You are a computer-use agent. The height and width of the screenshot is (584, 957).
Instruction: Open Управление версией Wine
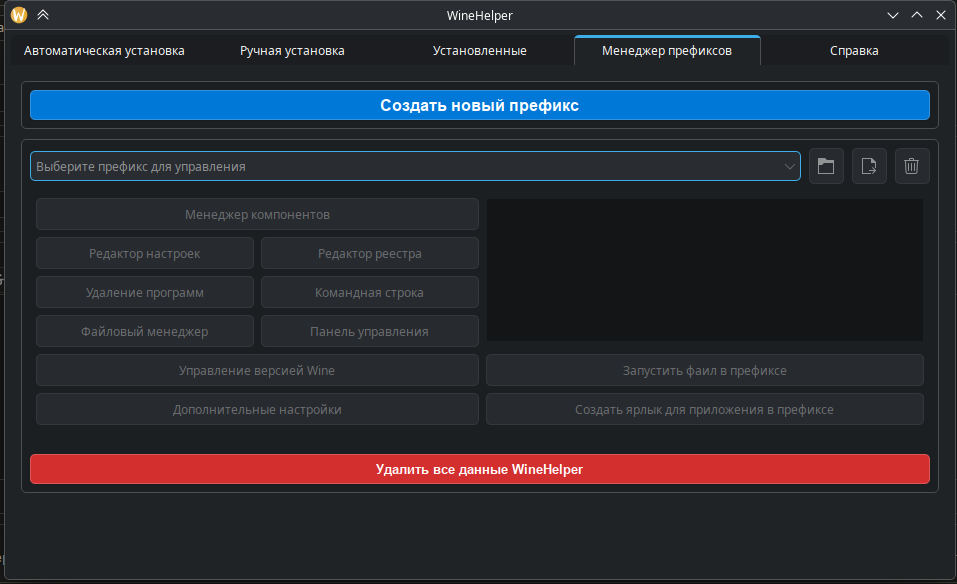pyautogui.click(x=257, y=371)
